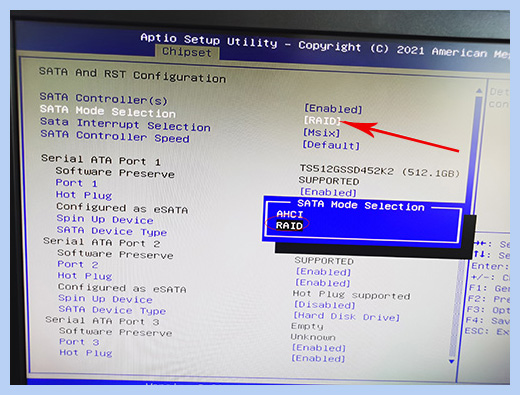The width and height of the screenshot is (520, 395).
Task: Select Port 3 Hot Plug option
Action: pyautogui.click(x=86, y=353)
